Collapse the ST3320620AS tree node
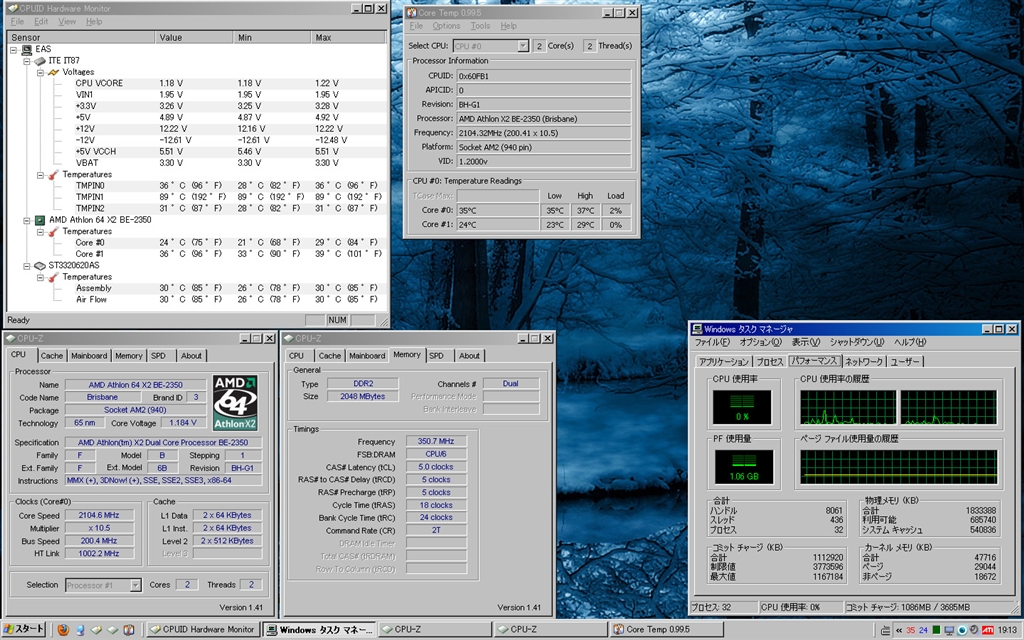Viewport: 1024px width, 640px height. click(x=26, y=266)
